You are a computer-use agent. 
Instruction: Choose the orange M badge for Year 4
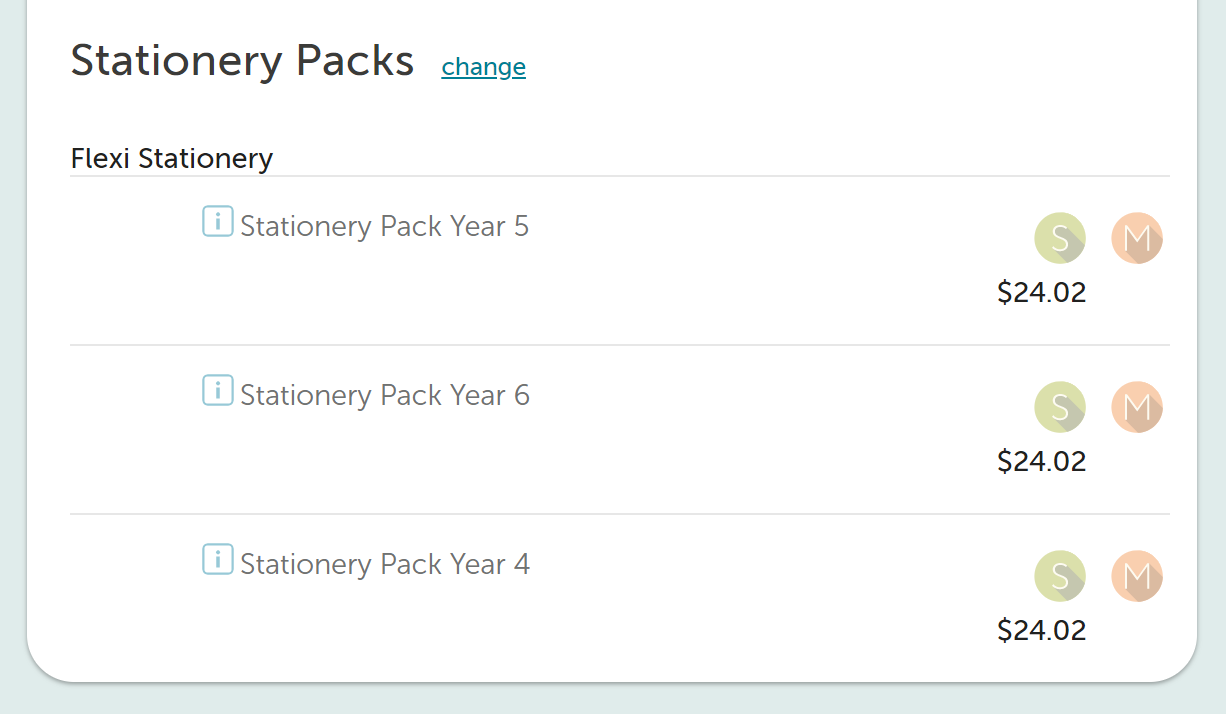(x=1137, y=577)
